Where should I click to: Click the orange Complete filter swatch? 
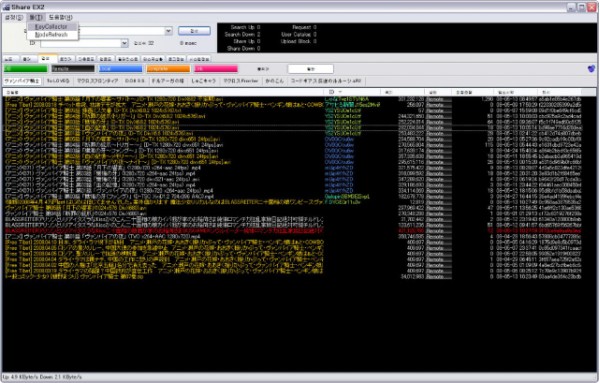[x=168, y=69]
